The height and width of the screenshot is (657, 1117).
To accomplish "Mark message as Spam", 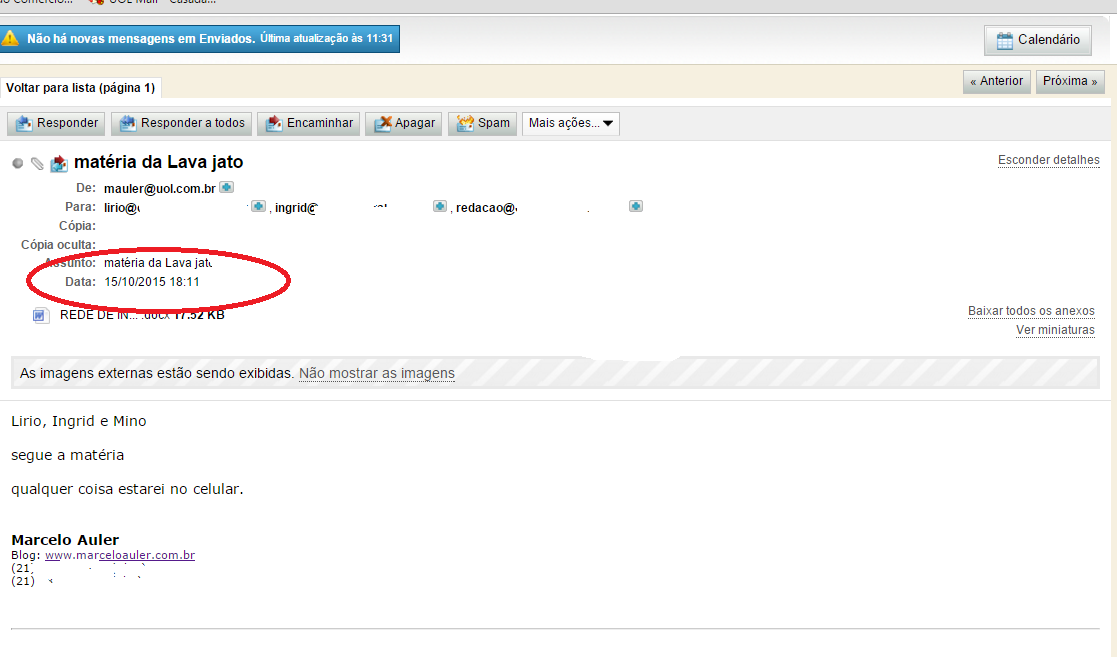I will tap(482, 123).
